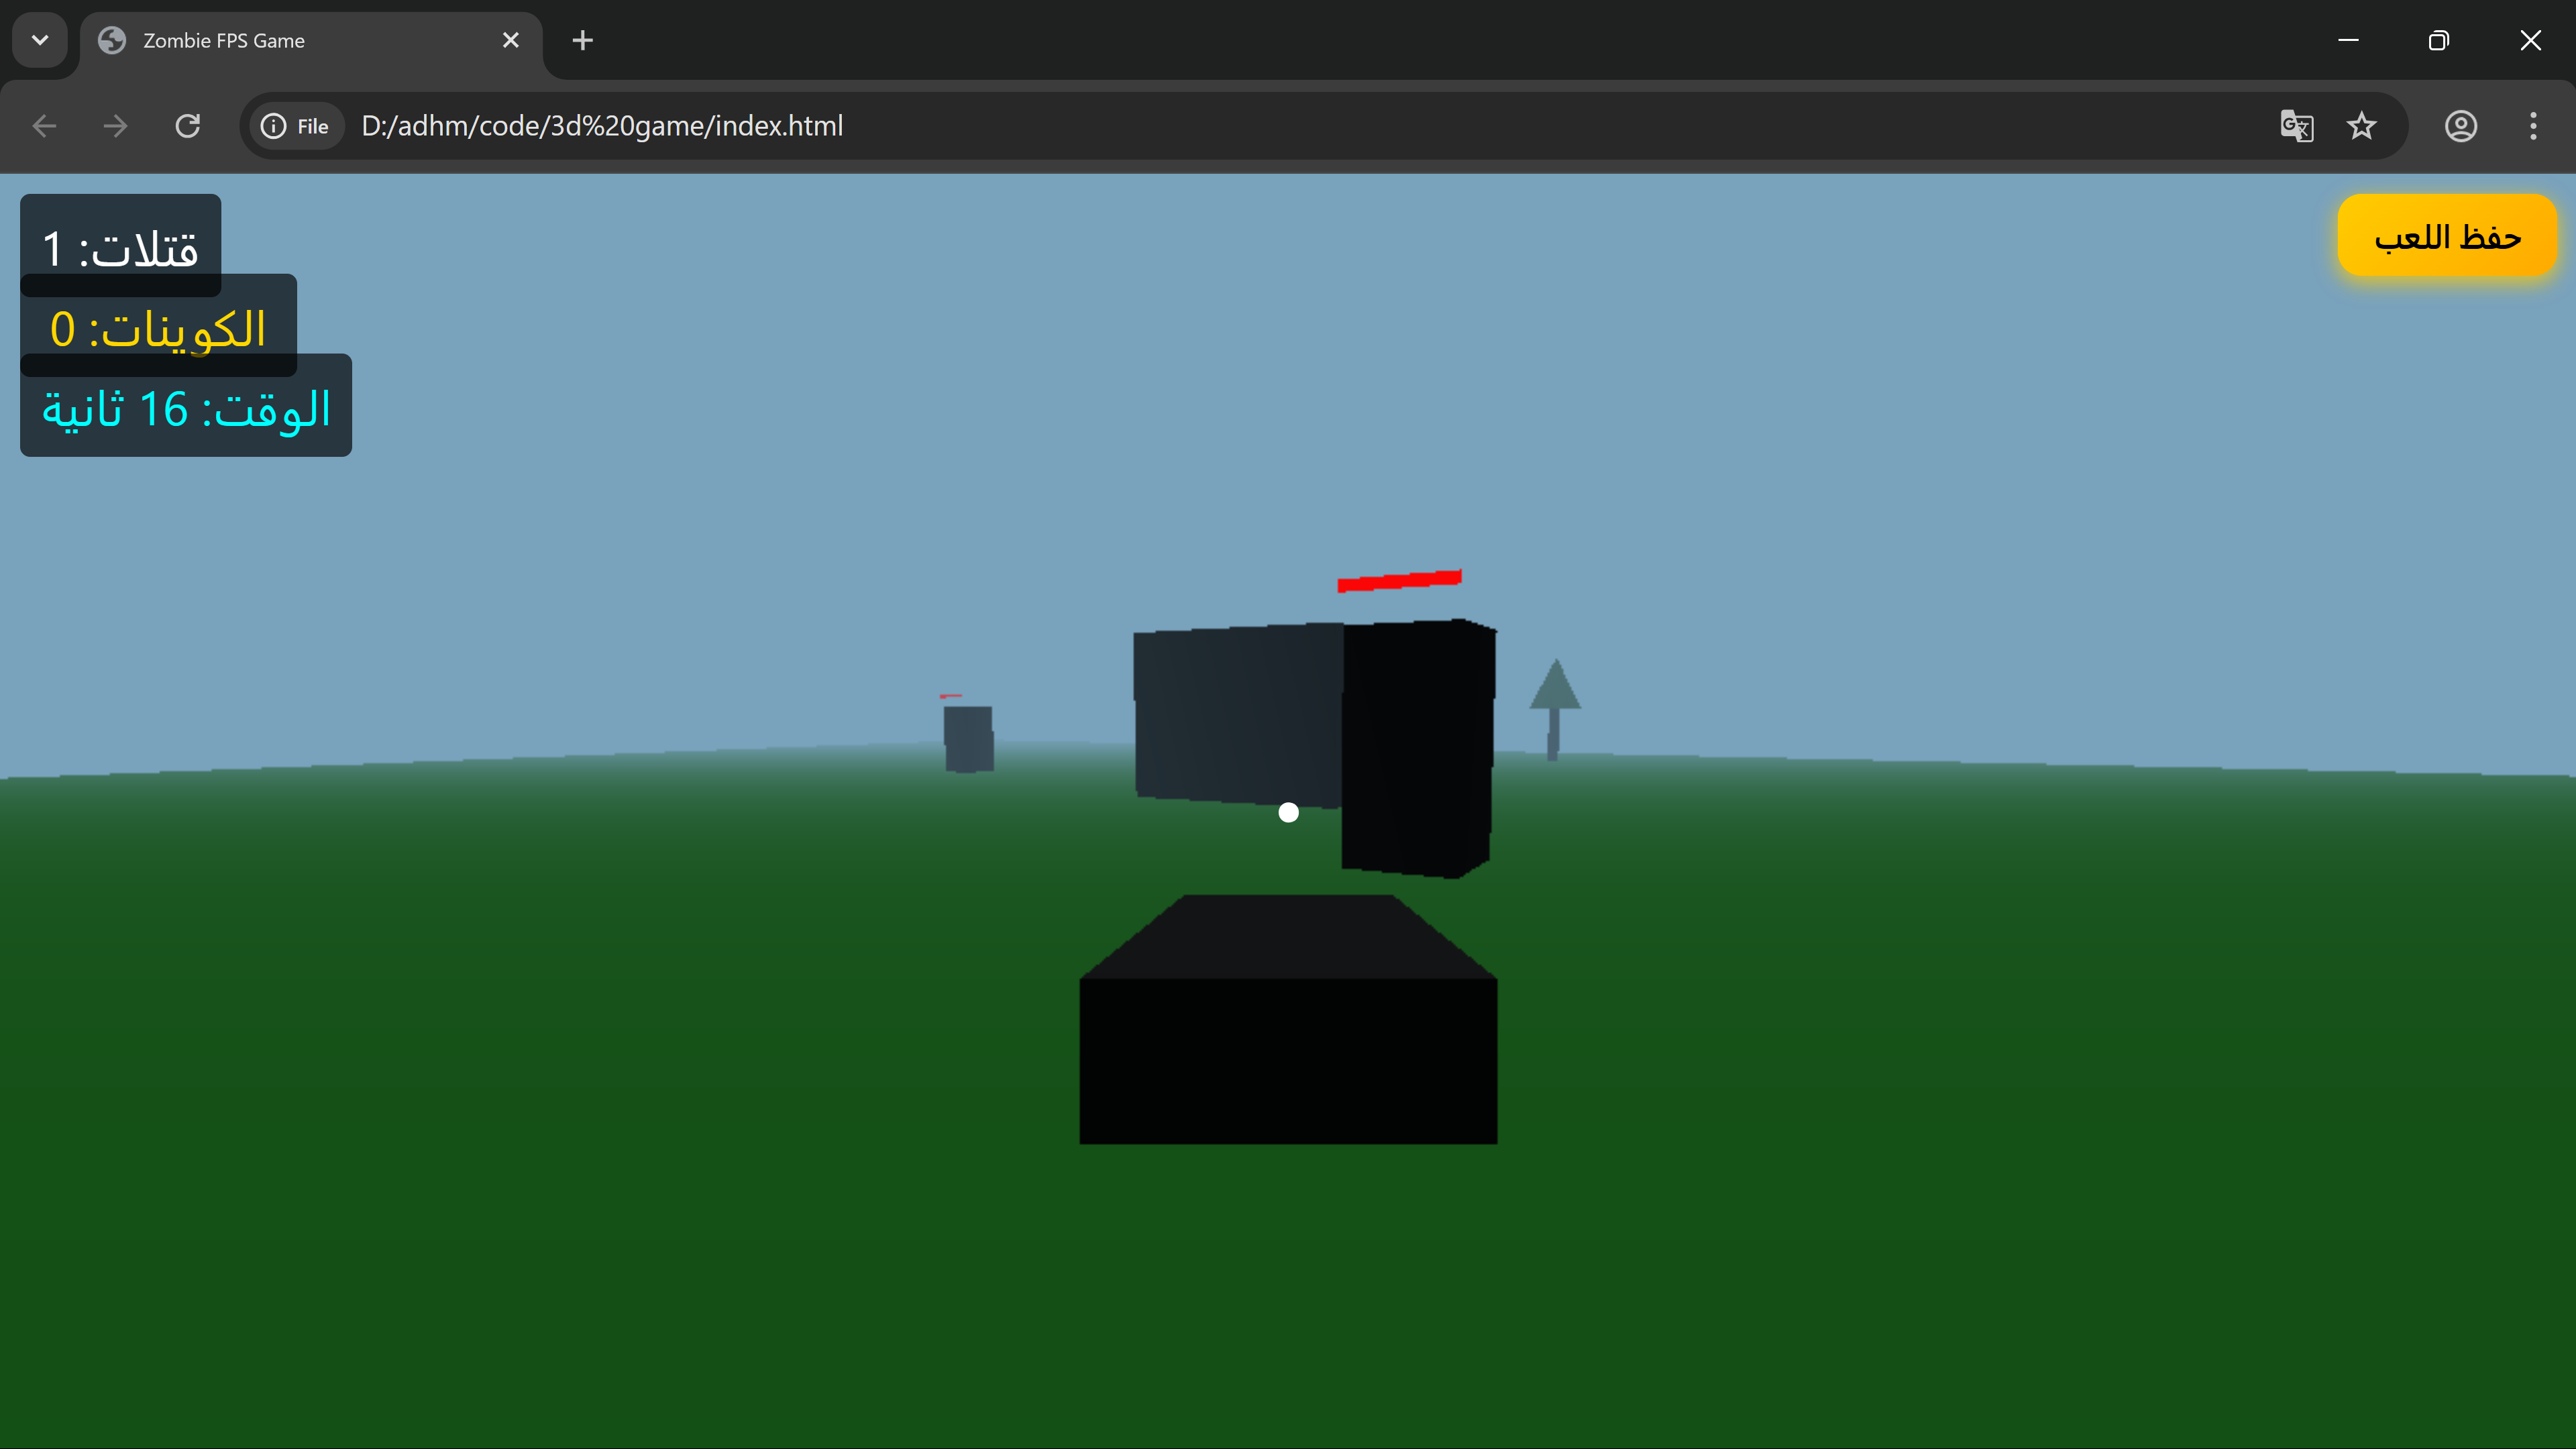This screenshot has height=1449, width=2576.
Task: Click the forward navigation arrow
Action: click(116, 126)
